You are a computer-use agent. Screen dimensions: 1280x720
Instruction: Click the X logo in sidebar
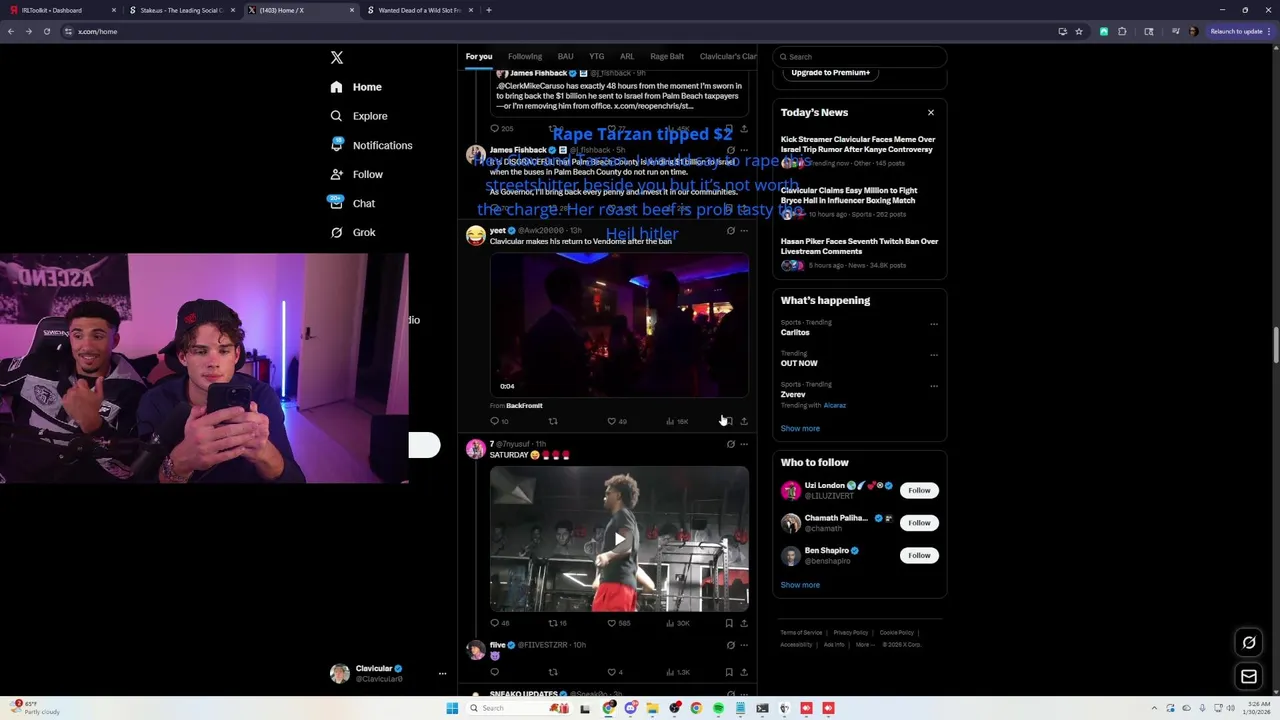coord(337,58)
